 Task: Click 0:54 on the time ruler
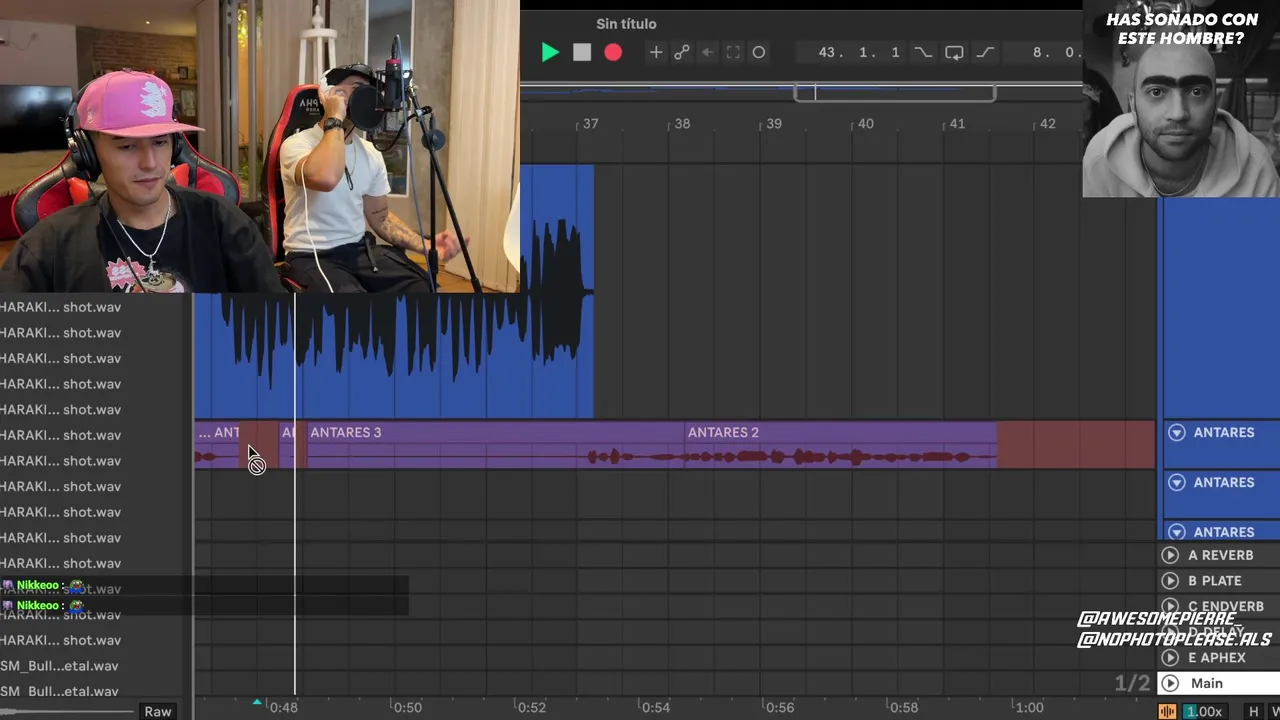655,707
